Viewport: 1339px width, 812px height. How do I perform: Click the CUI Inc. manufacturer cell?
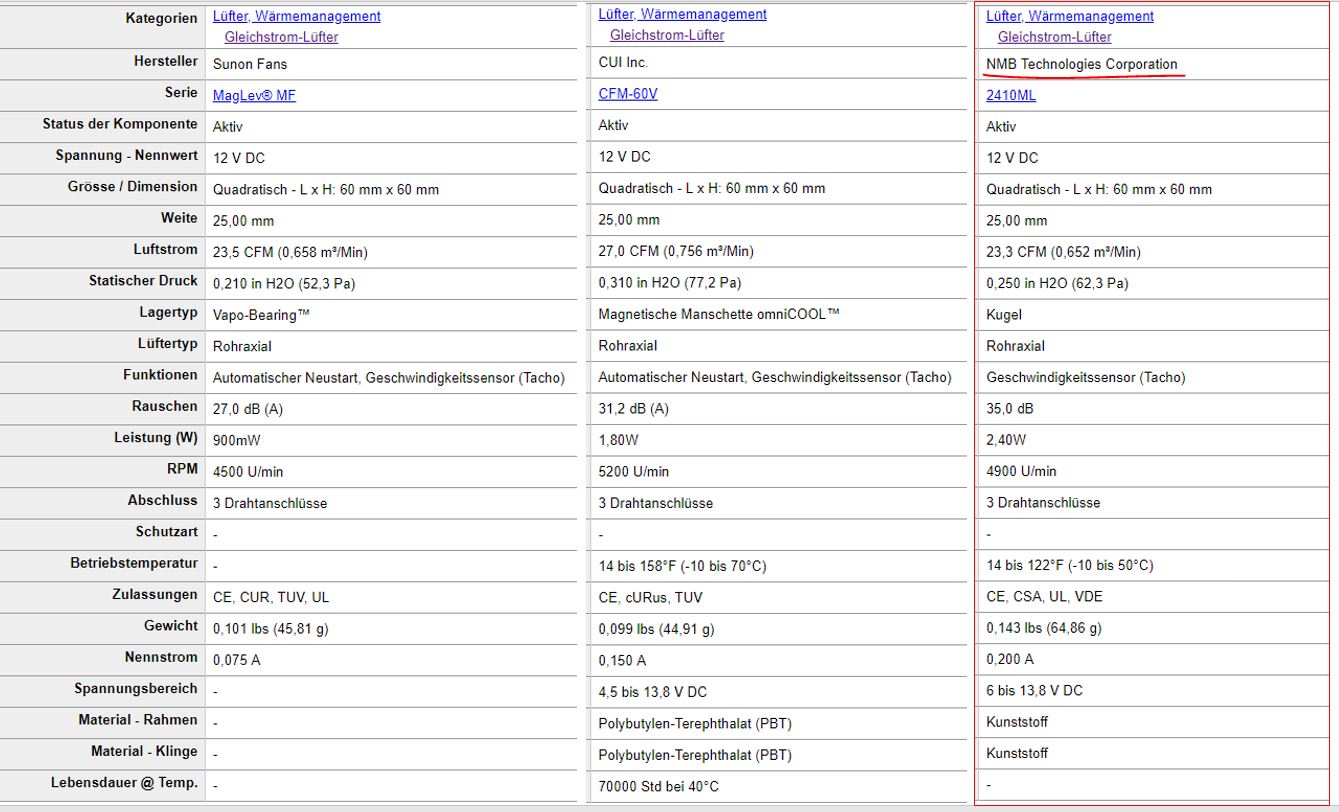coord(623,62)
